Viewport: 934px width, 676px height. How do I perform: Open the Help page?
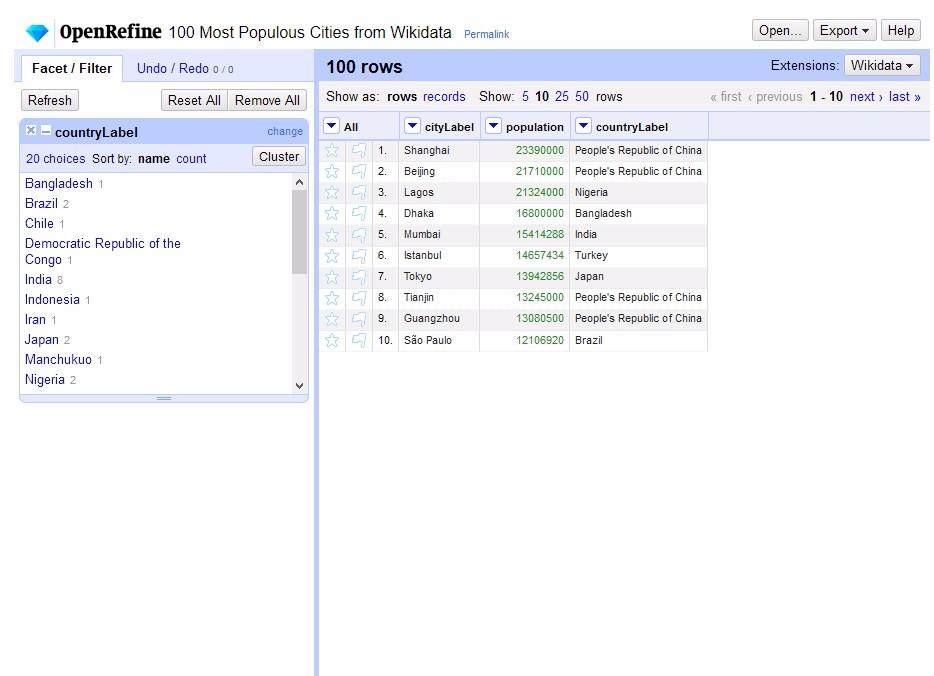(901, 30)
